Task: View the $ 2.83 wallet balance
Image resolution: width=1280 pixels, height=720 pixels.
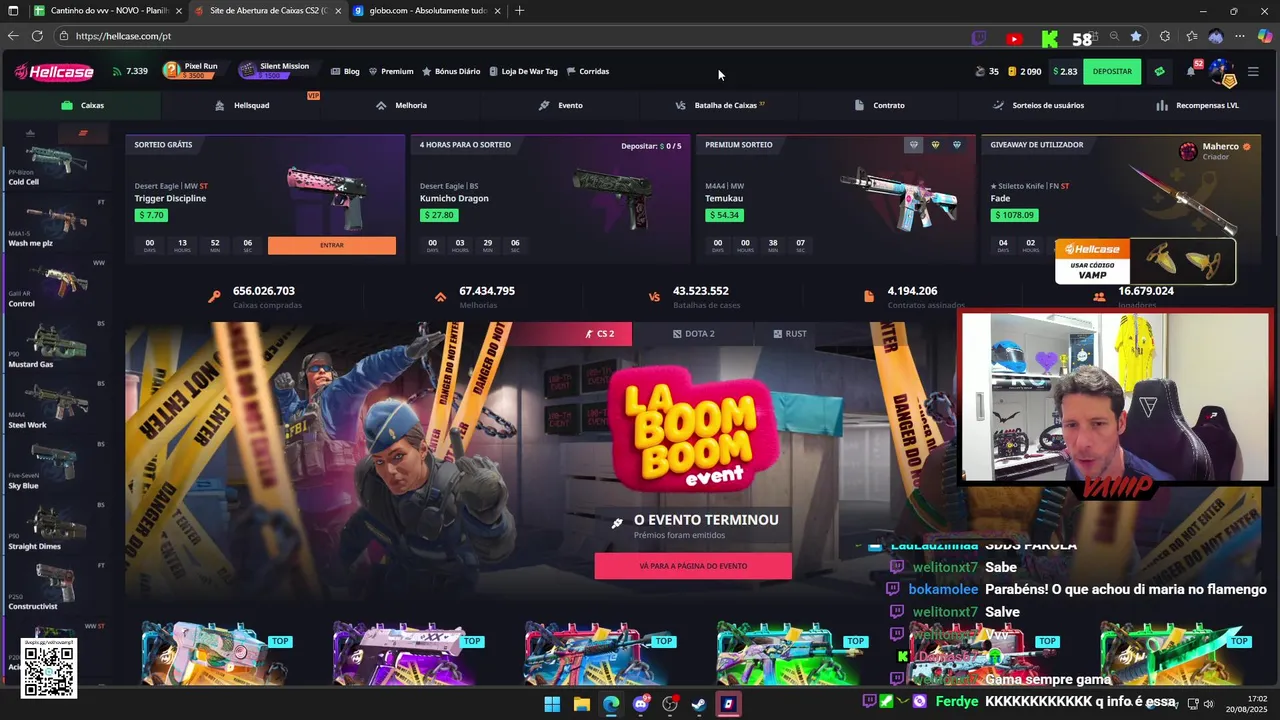Action: (1064, 71)
